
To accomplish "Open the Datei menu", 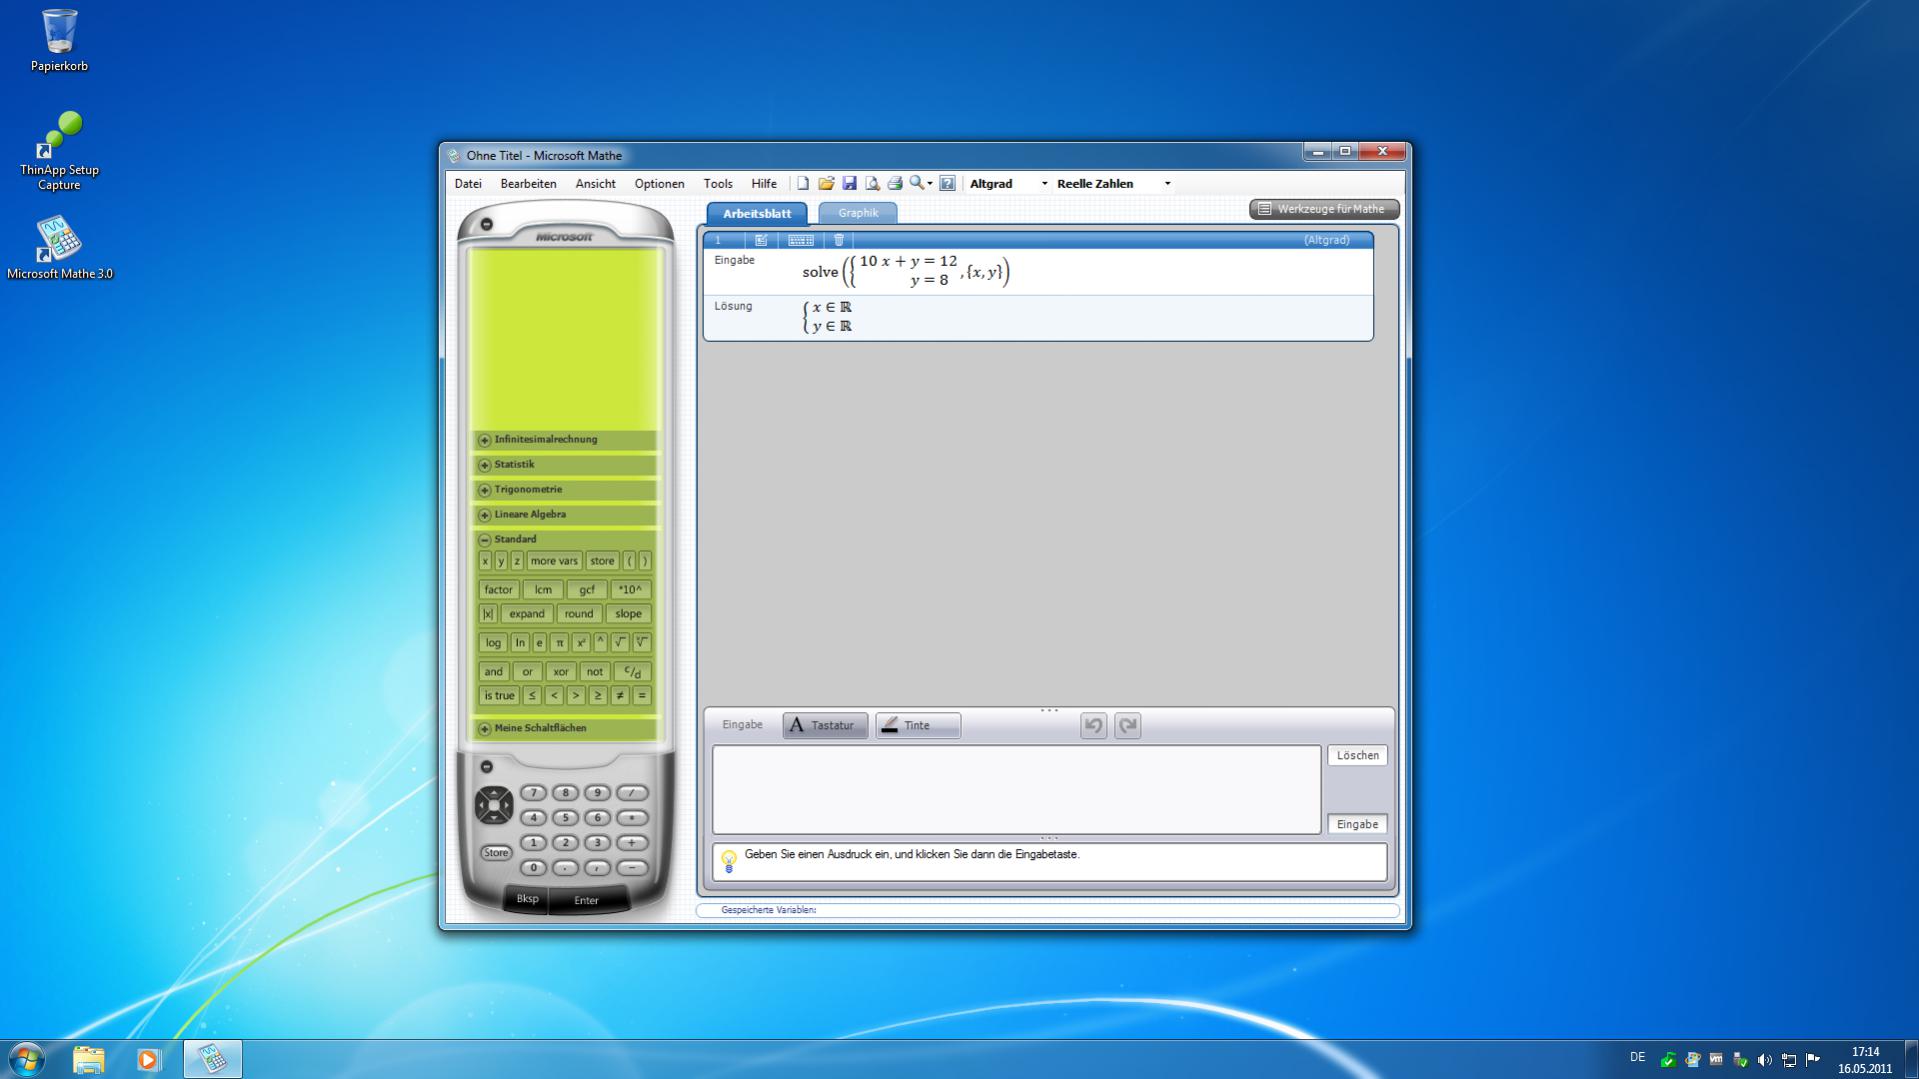I will [468, 184].
